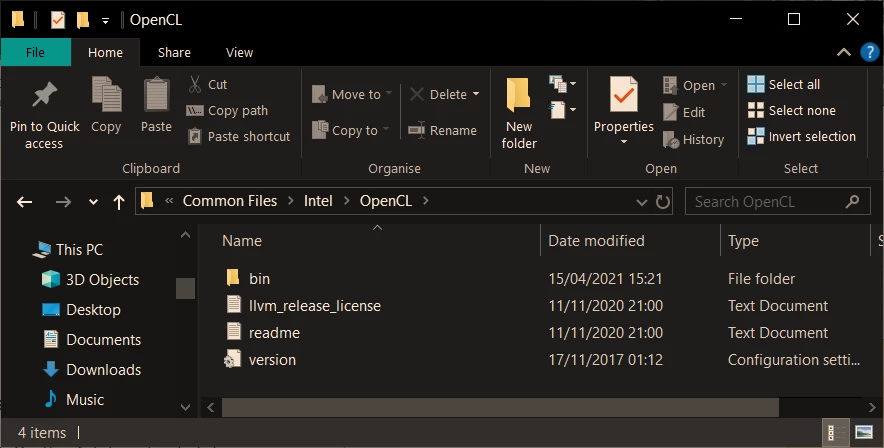The height and width of the screenshot is (448, 884).
Task: Click the Search OpenCL box
Action: (777, 202)
